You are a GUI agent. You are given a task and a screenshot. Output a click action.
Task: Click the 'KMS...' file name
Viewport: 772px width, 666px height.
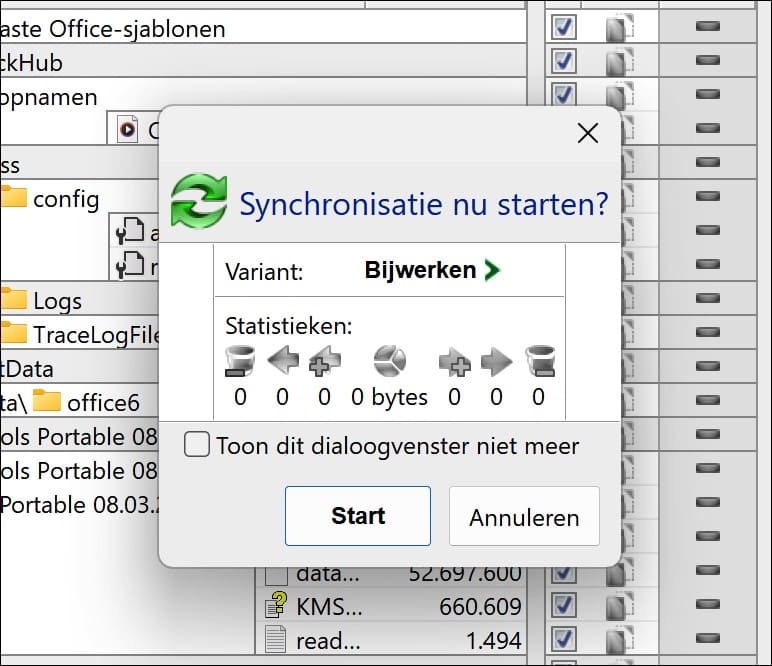point(329,606)
